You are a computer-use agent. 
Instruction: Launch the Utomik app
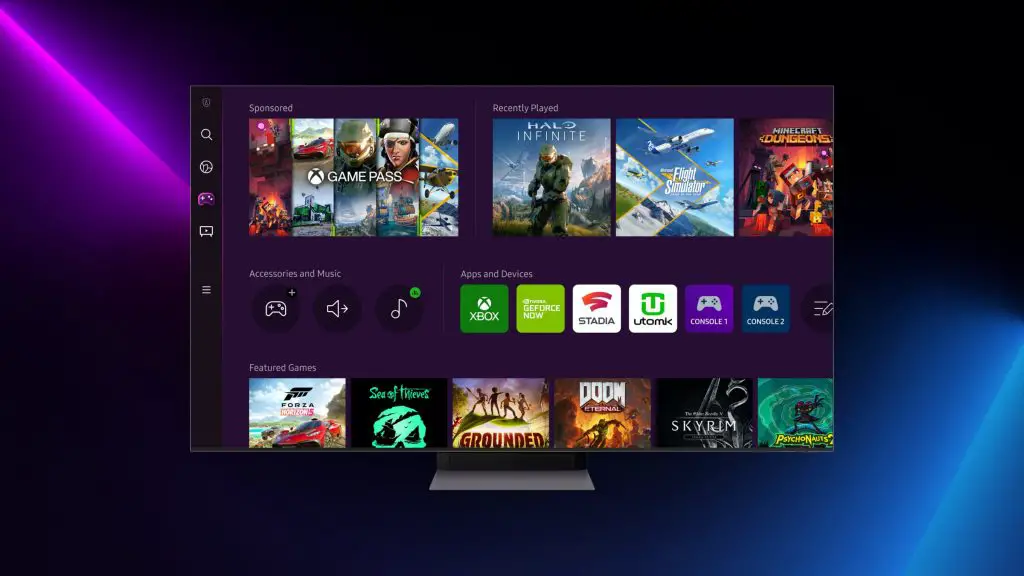pyautogui.click(x=653, y=309)
